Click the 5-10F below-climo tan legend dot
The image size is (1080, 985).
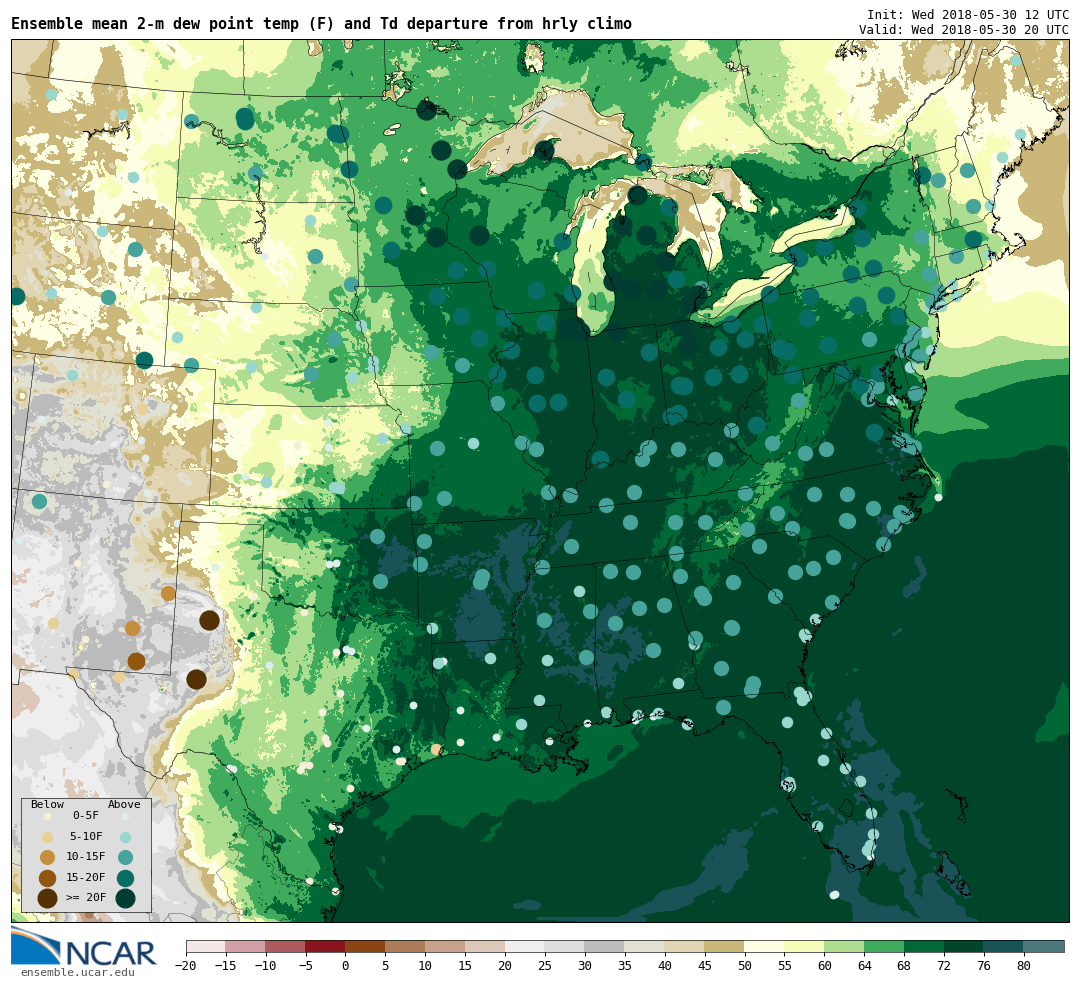48,838
